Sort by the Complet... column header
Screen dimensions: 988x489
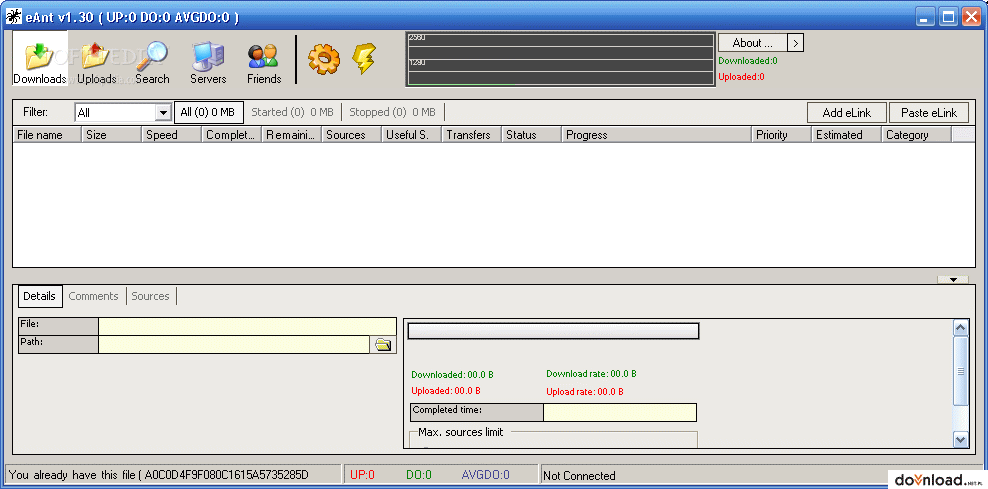coord(232,135)
